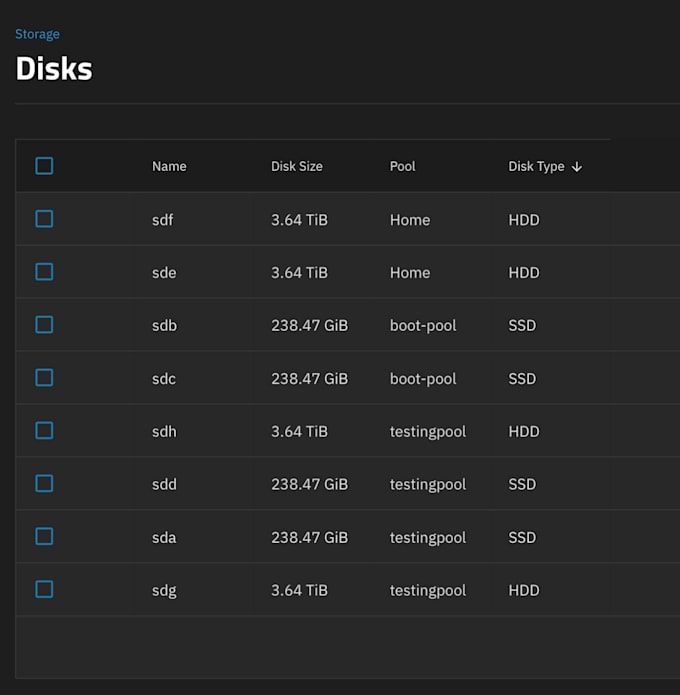Image resolution: width=680 pixels, height=695 pixels.
Task: Open the Storage breadcrumb link
Action: (37, 34)
